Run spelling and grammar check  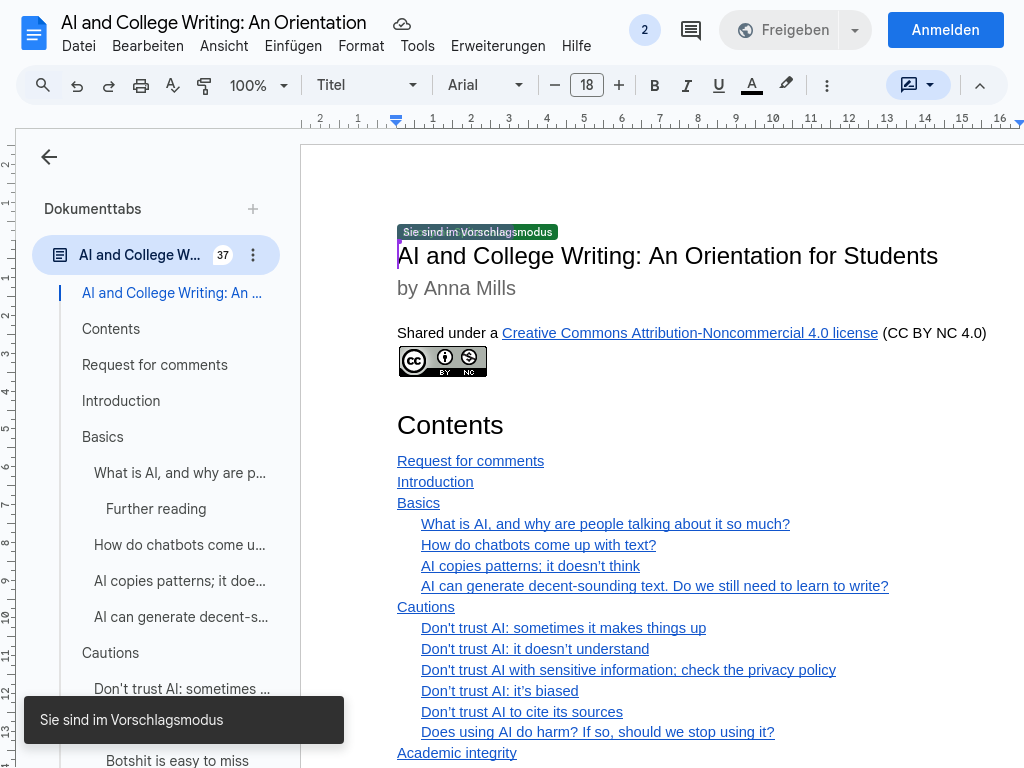(x=172, y=86)
